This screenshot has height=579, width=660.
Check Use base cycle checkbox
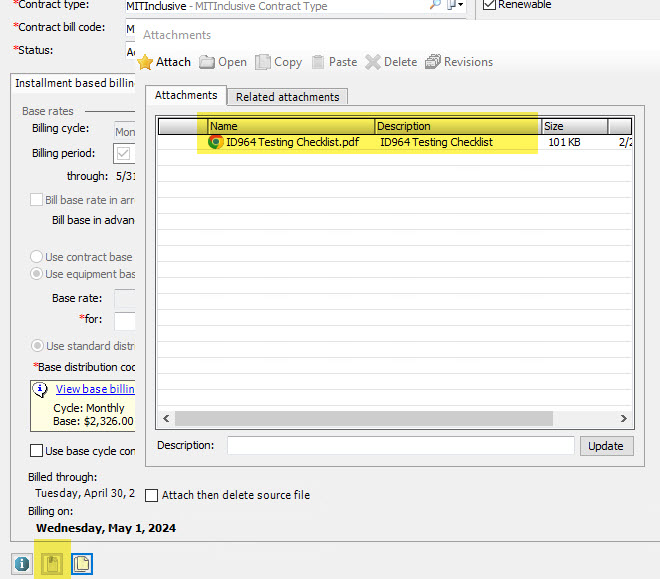(37, 451)
